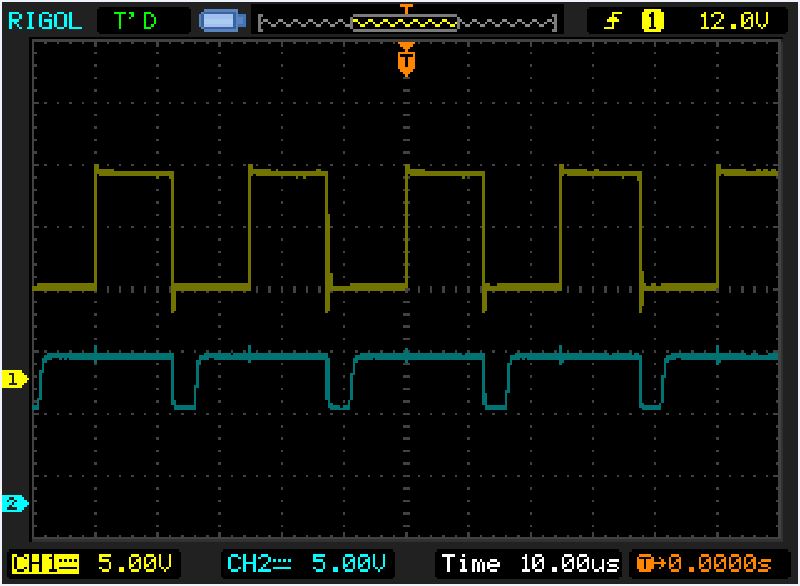Image resolution: width=800 pixels, height=586 pixels.
Task: Click the rising edge trigger icon
Action: pyautogui.click(x=612, y=21)
